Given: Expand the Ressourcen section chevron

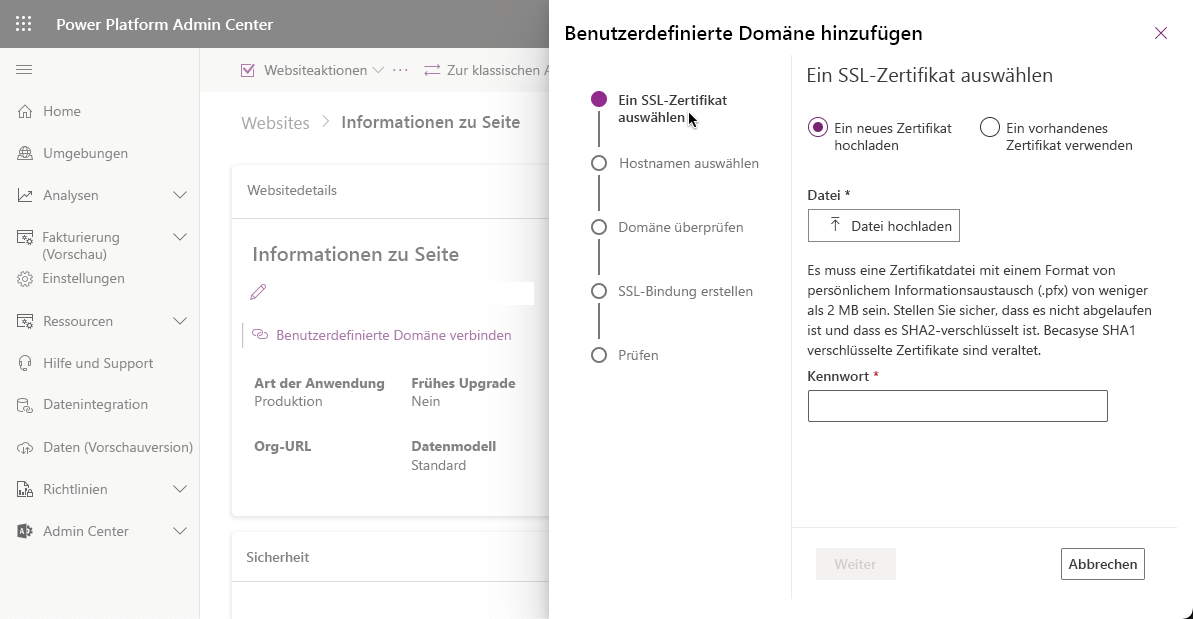Looking at the screenshot, I should click(x=180, y=321).
